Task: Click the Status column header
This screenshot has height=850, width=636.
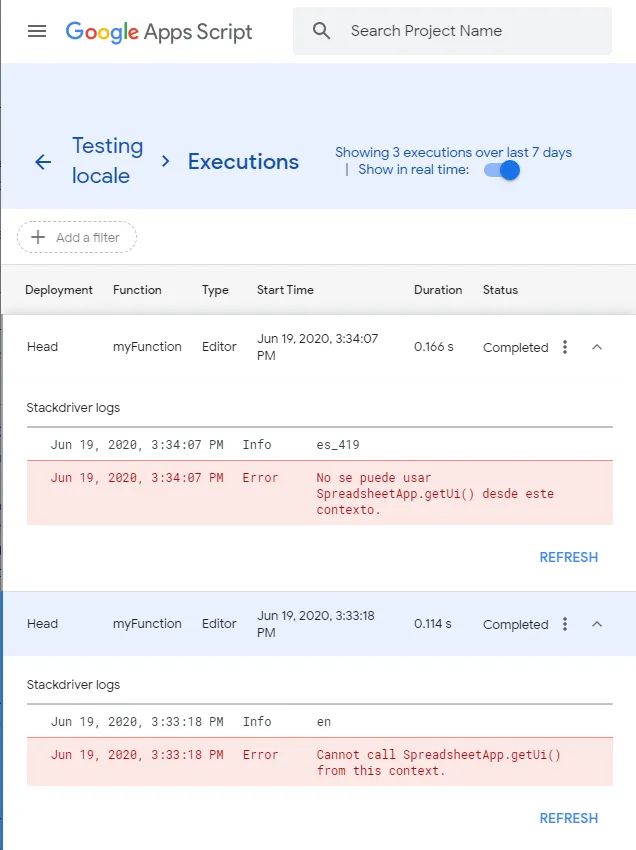Action: point(500,290)
